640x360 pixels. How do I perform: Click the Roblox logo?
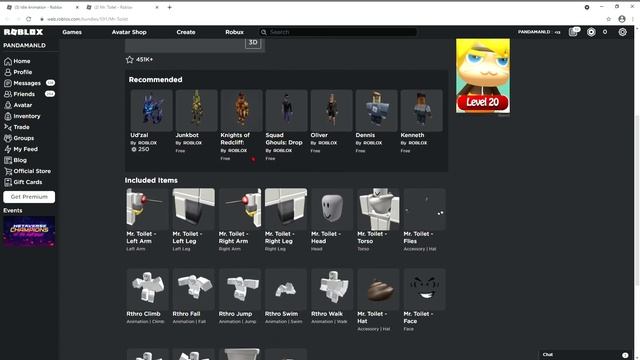23,32
